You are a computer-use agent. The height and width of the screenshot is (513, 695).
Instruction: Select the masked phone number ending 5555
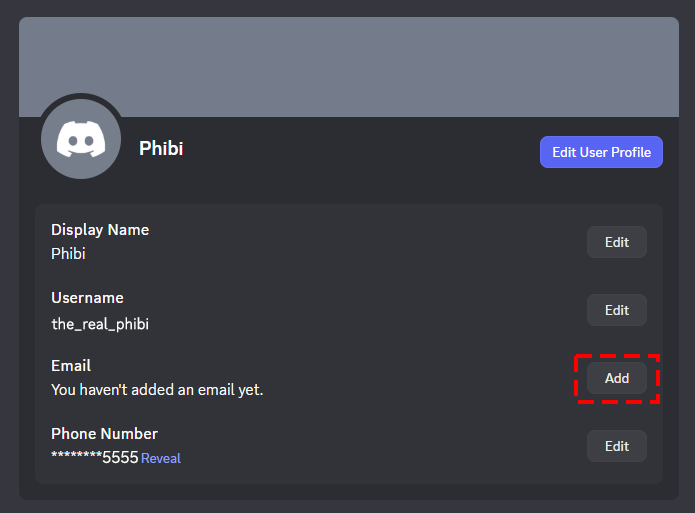tap(94, 458)
